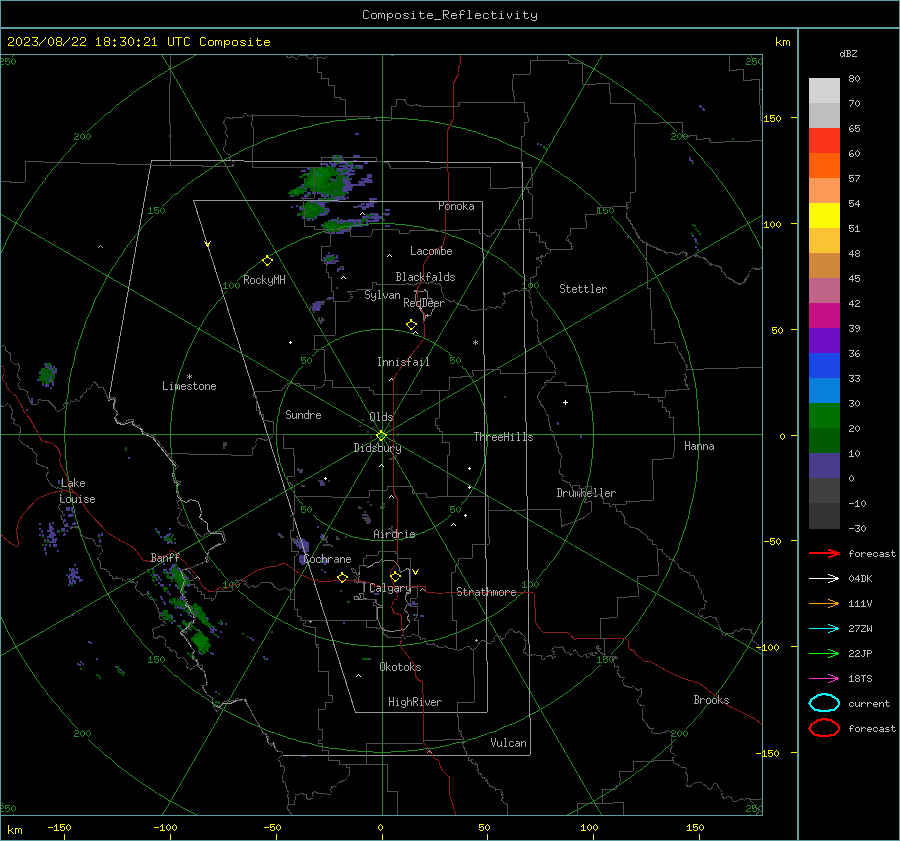This screenshot has height=841, width=900.
Task: Click the Ponoka city label
Action: pyautogui.click(x=456, y=206)
